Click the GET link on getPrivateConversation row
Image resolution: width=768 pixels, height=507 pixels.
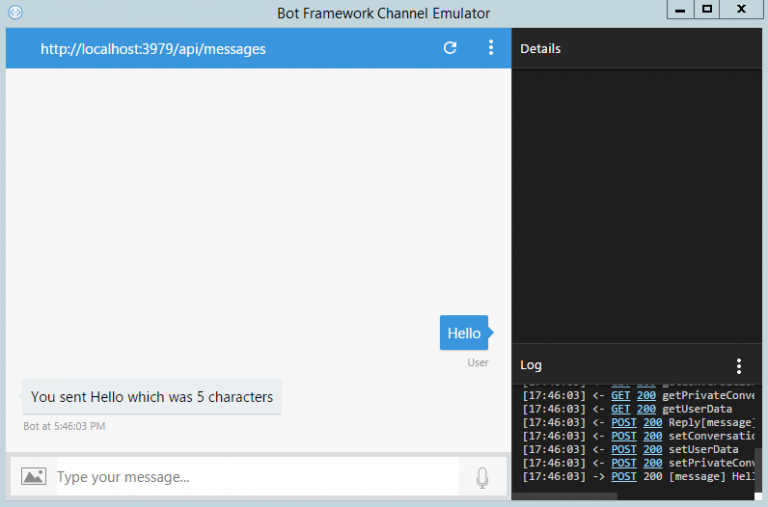620,395
